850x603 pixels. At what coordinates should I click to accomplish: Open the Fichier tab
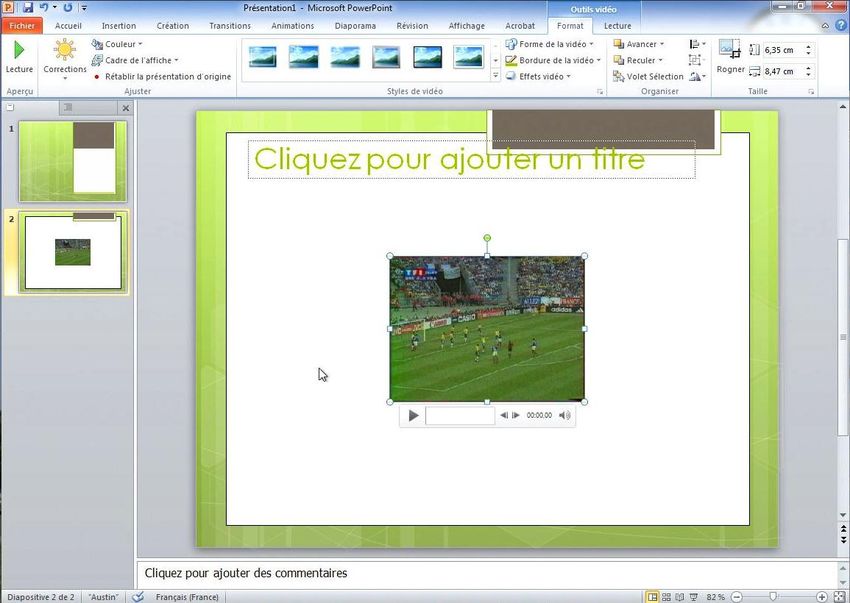pos(22,26)
